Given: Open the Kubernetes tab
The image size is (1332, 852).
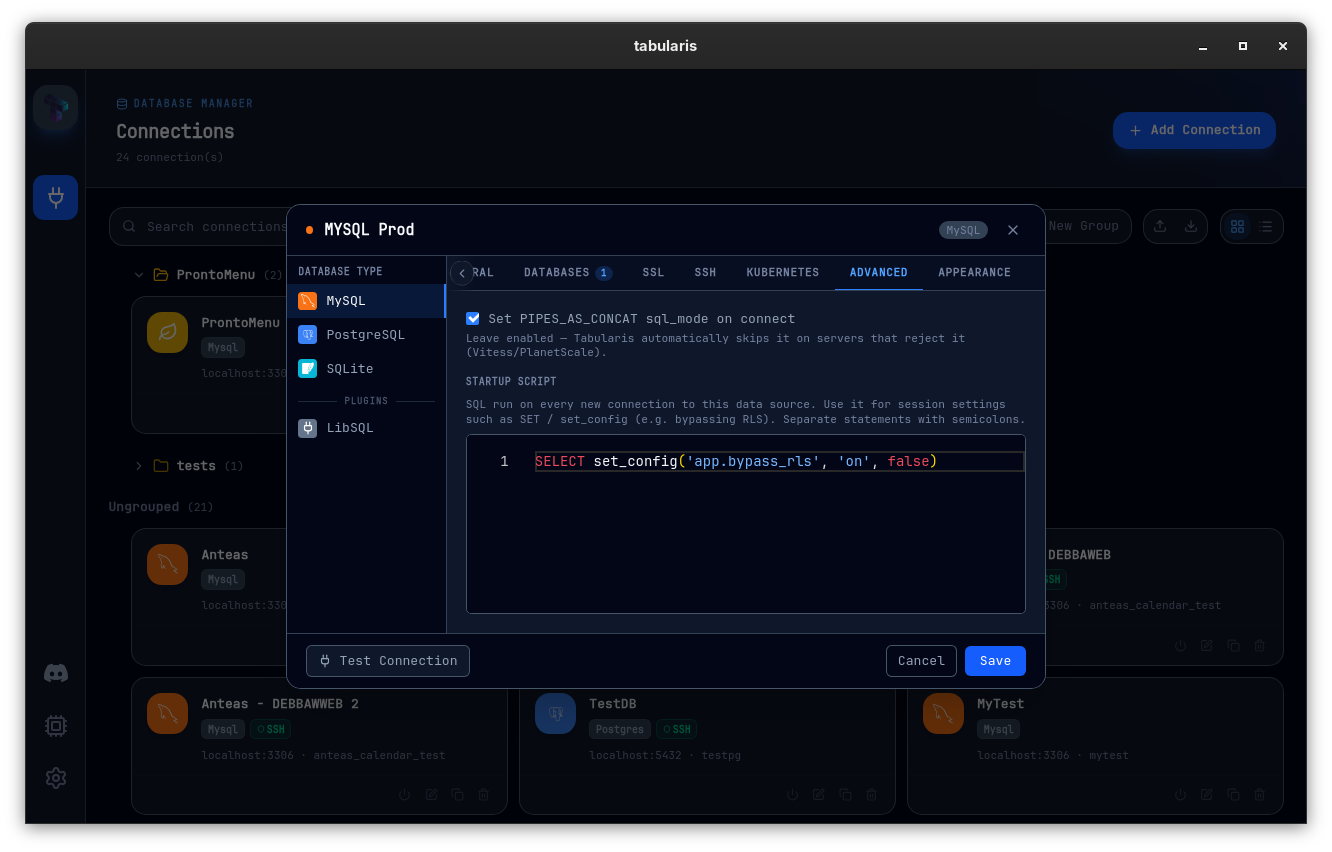Looking at the screenshot, I should (782, 273).
